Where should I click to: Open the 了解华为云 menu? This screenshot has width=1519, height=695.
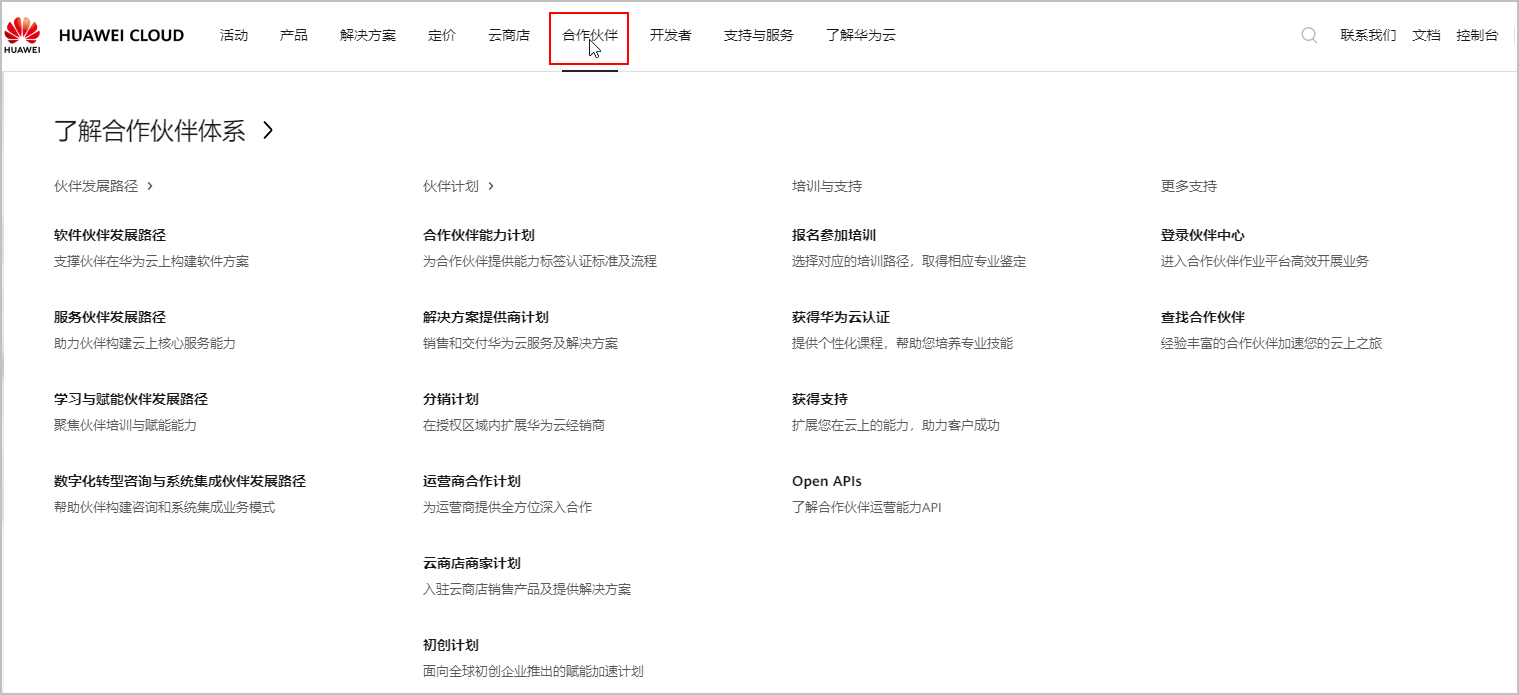tap(861, 35)
